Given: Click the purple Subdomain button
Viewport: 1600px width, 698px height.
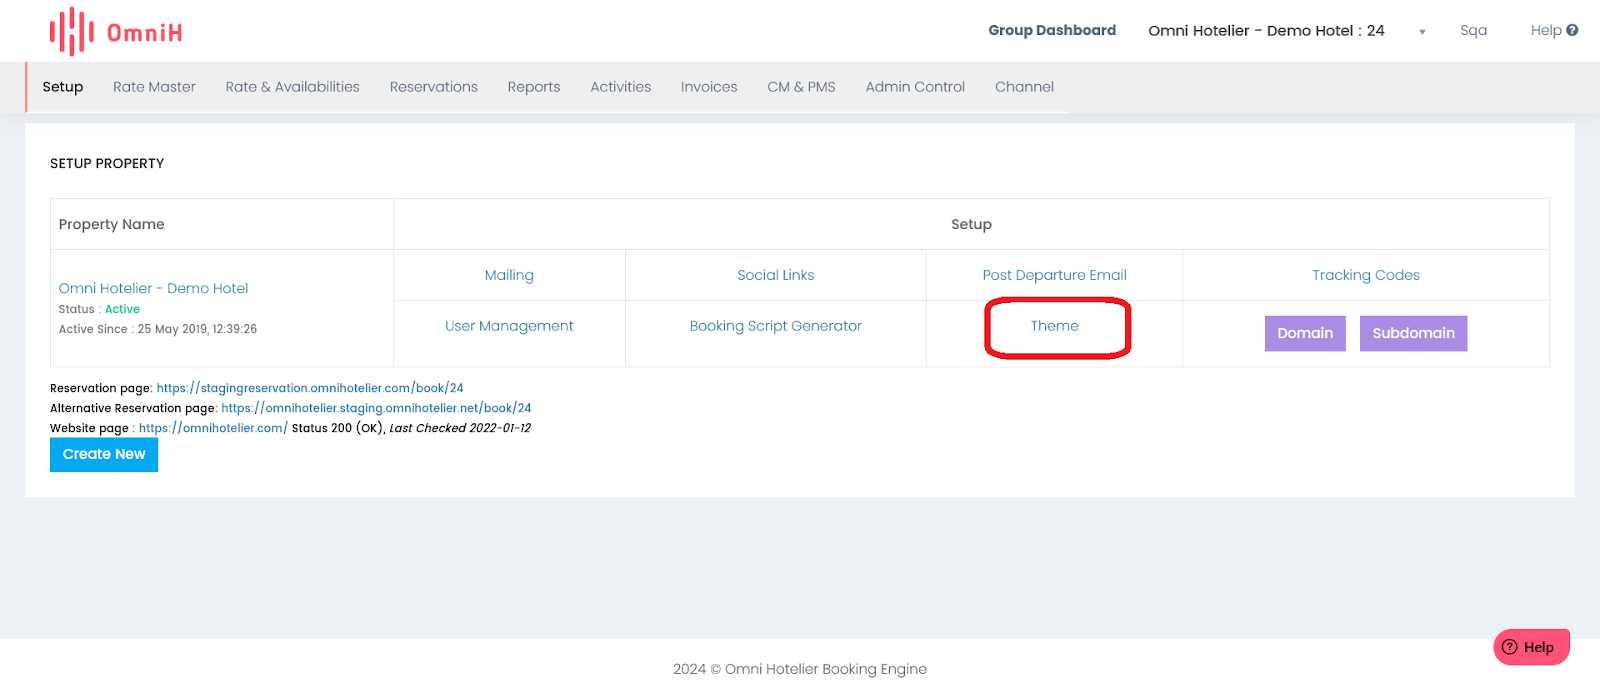Looking at the screenshot, I should (x=1413, y=333).
